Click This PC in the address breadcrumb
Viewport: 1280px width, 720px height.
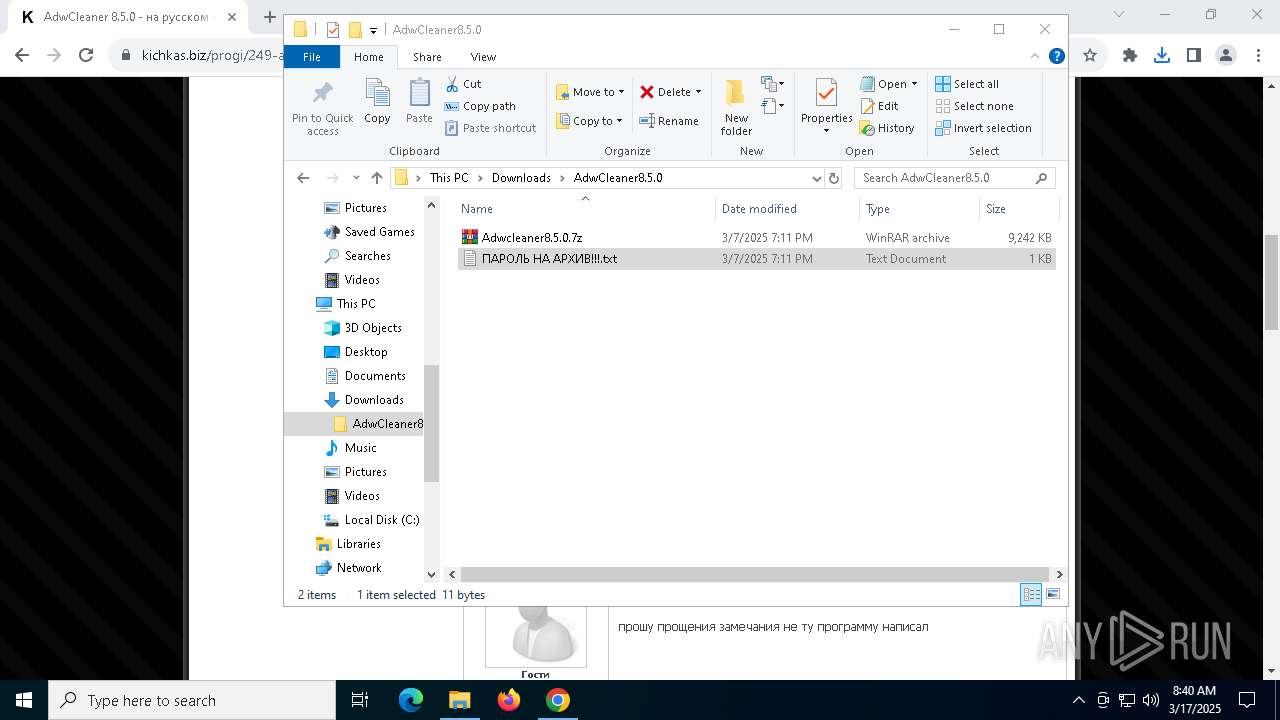(449, 178)
